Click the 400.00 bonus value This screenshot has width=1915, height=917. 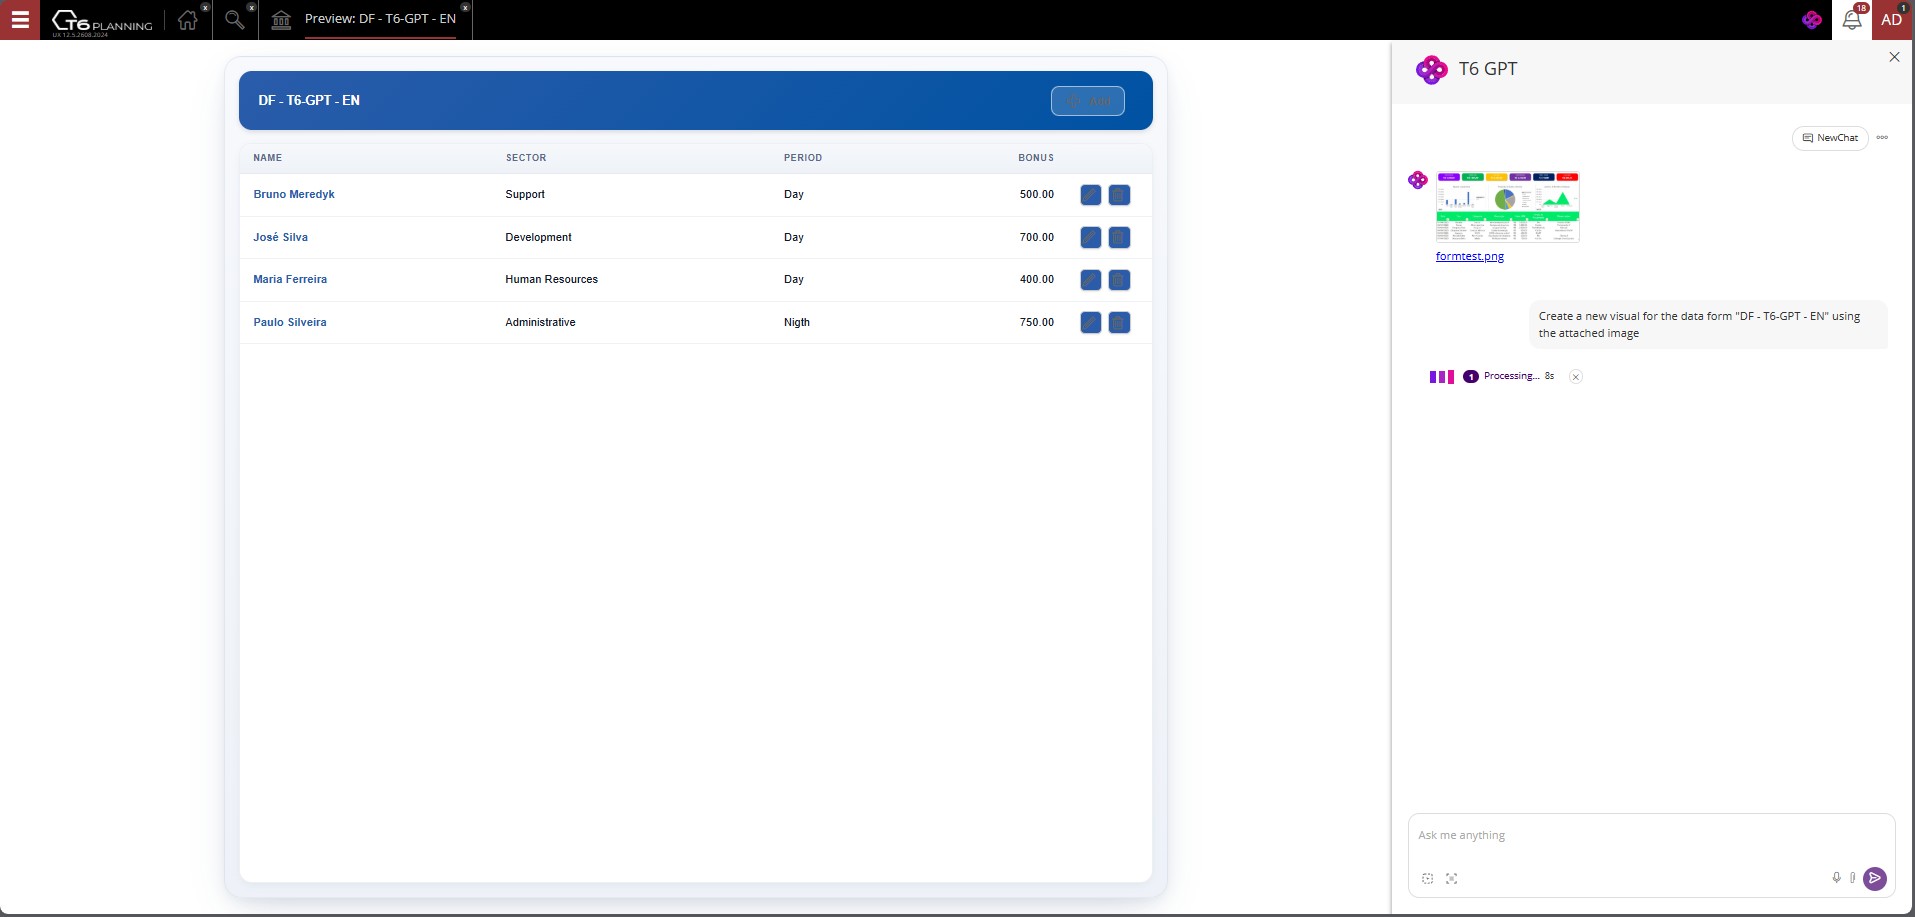coord(1037,279)
